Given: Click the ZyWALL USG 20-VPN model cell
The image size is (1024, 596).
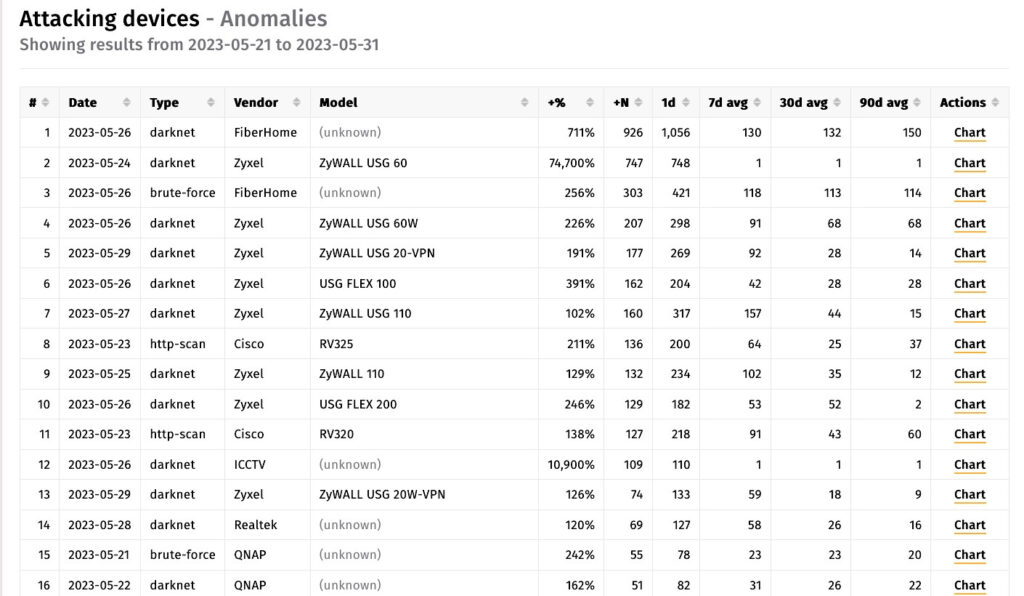Looking at the screenshot, I should [377, 253].
